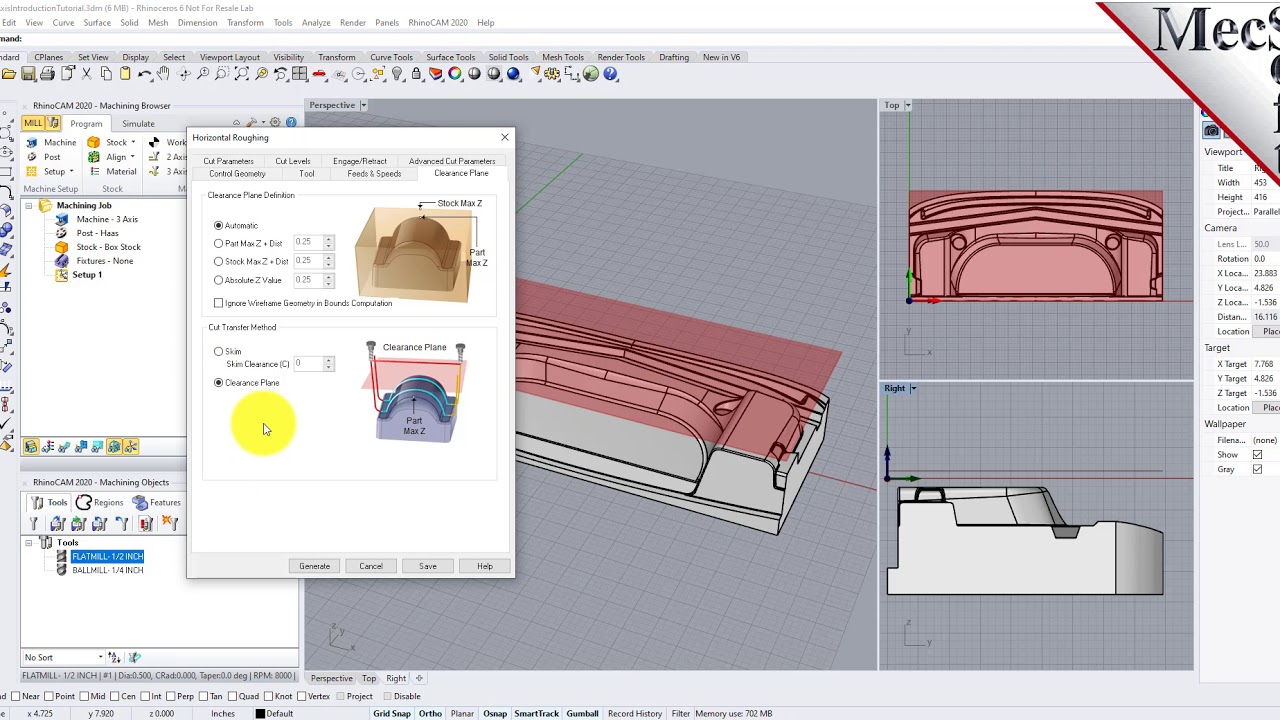Click the Skim Clearance value field
1280x720 pixels.
[x=308, y=363]
